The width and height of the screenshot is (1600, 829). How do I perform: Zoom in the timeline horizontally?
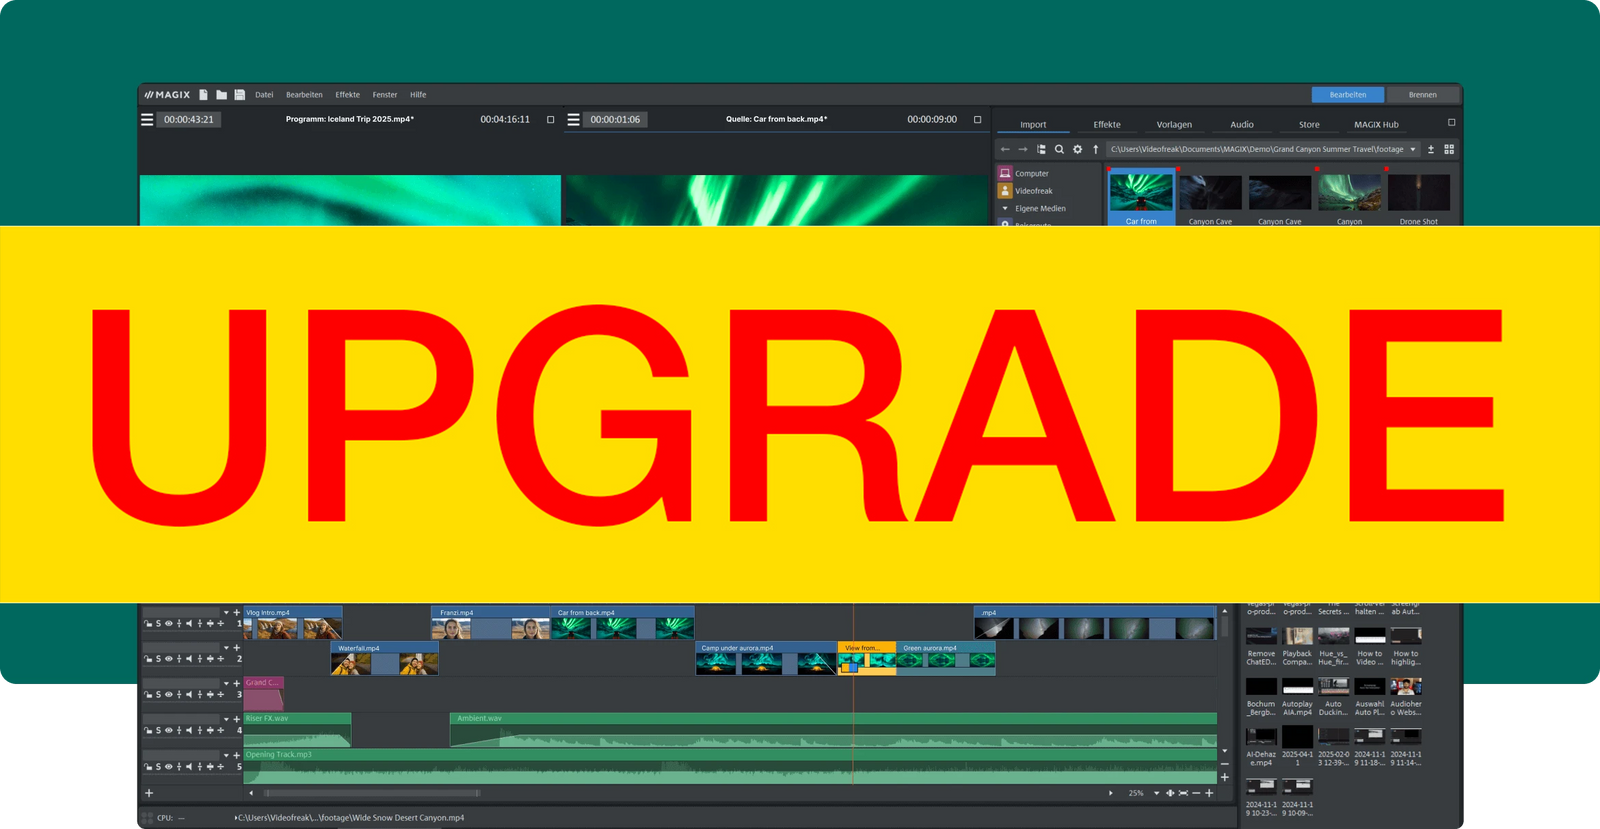coord(1210,793)
